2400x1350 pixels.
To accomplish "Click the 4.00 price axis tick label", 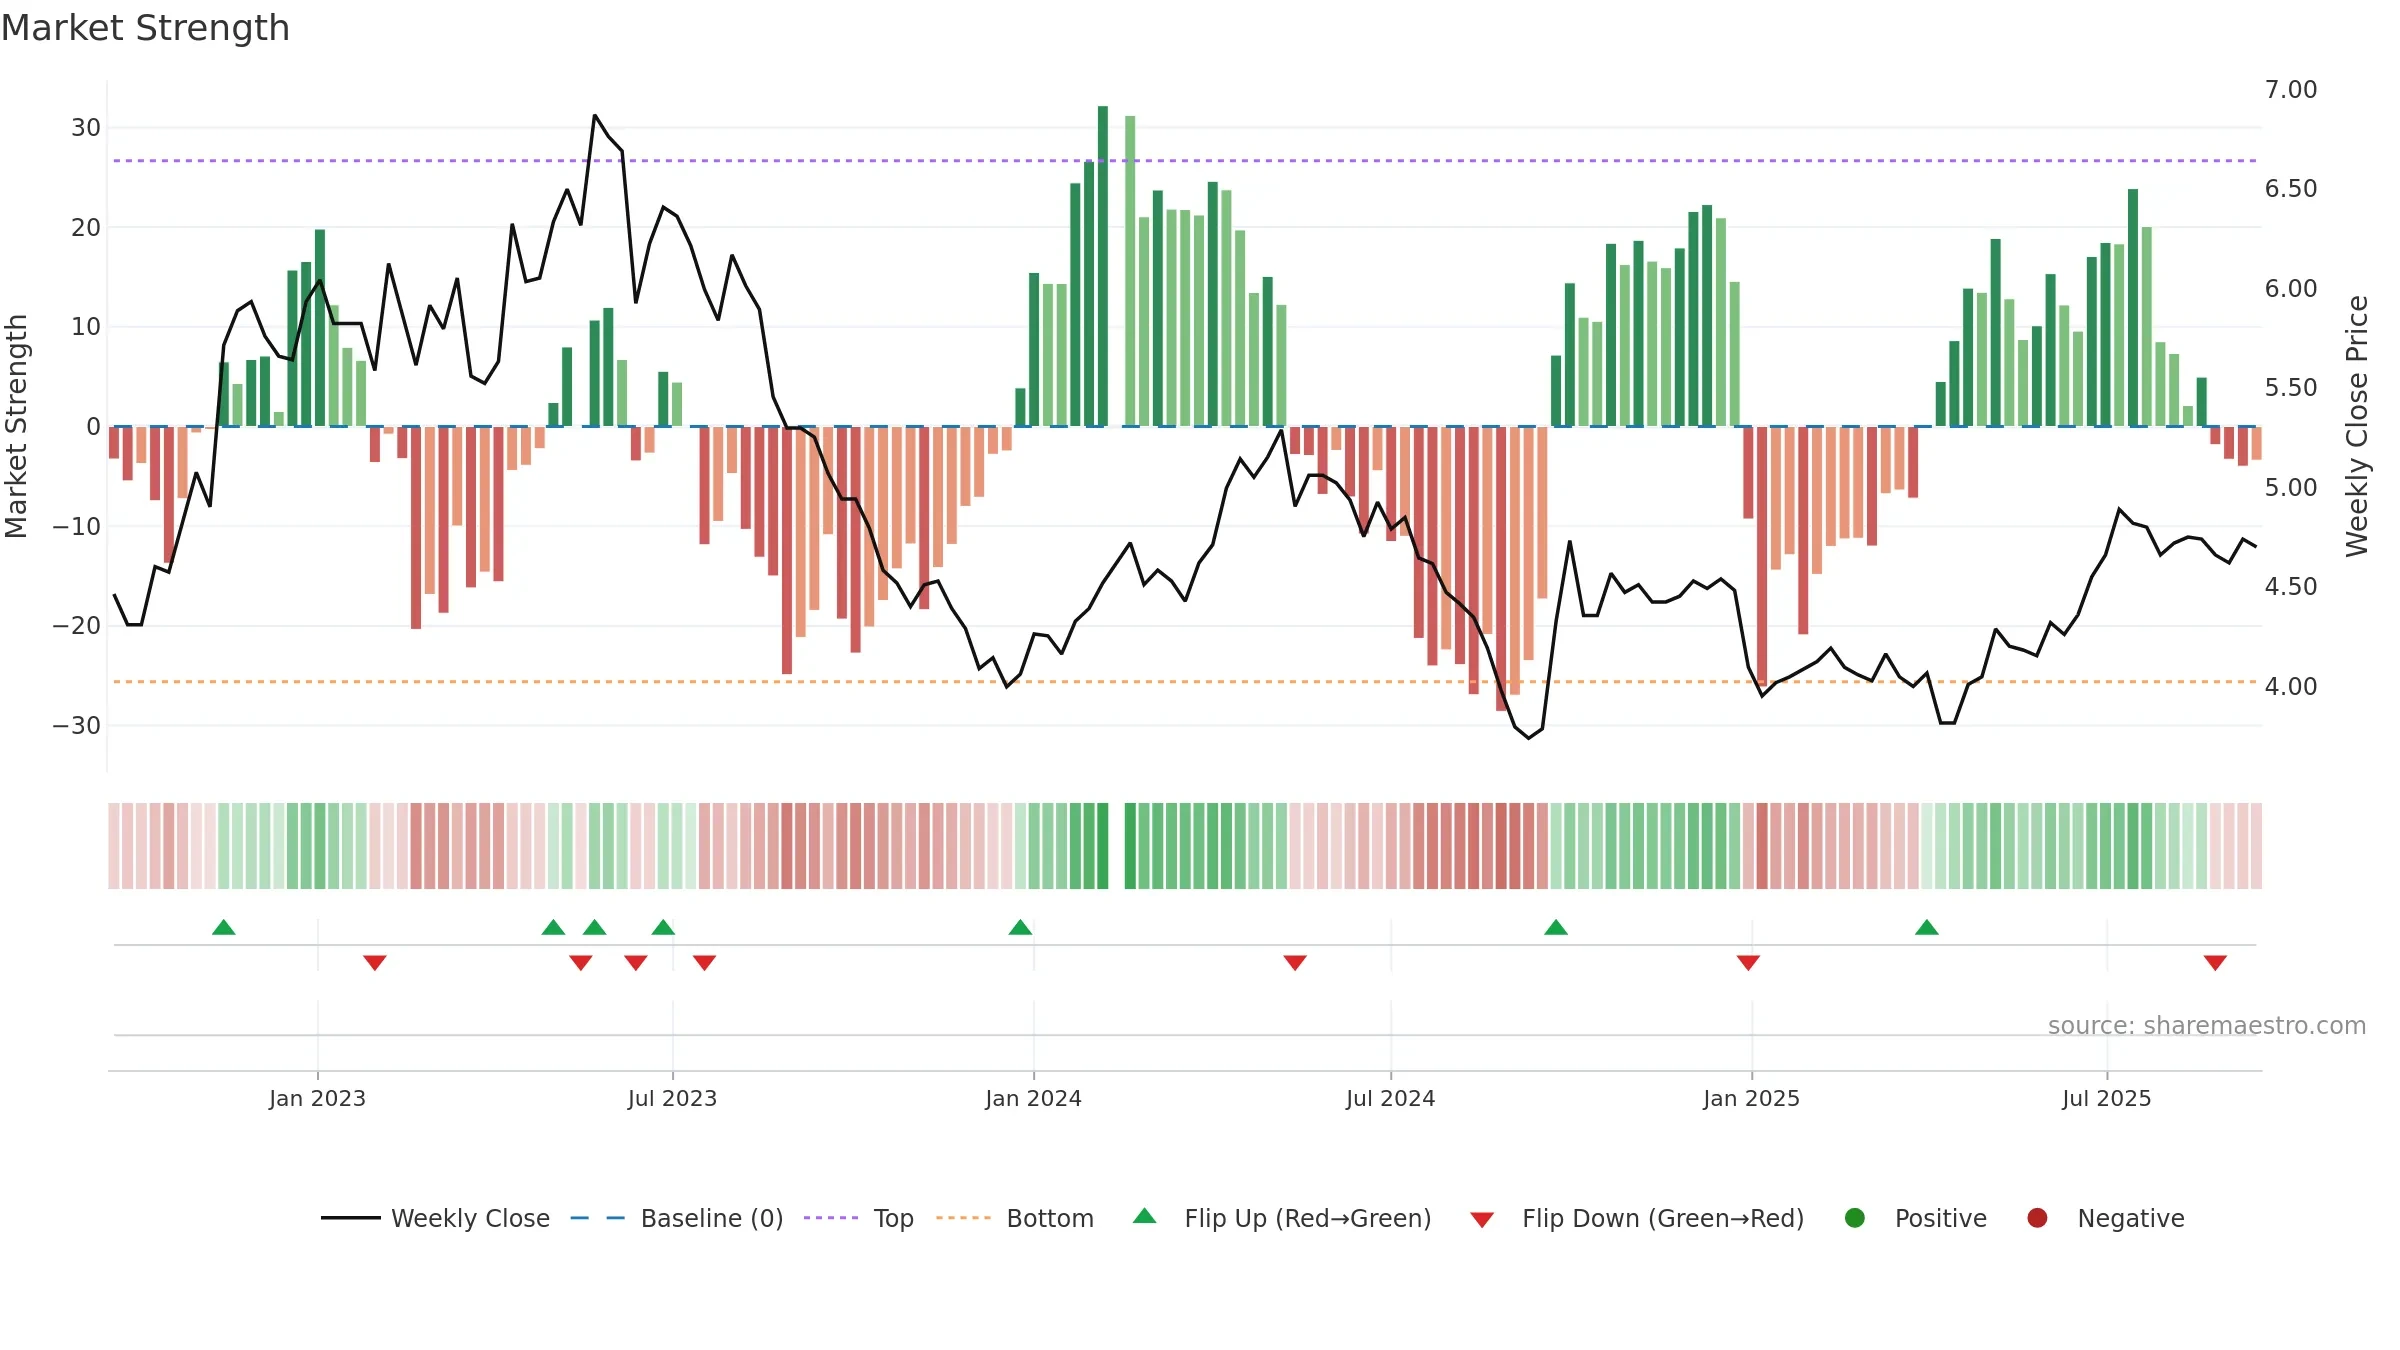I will point(2291,687).
